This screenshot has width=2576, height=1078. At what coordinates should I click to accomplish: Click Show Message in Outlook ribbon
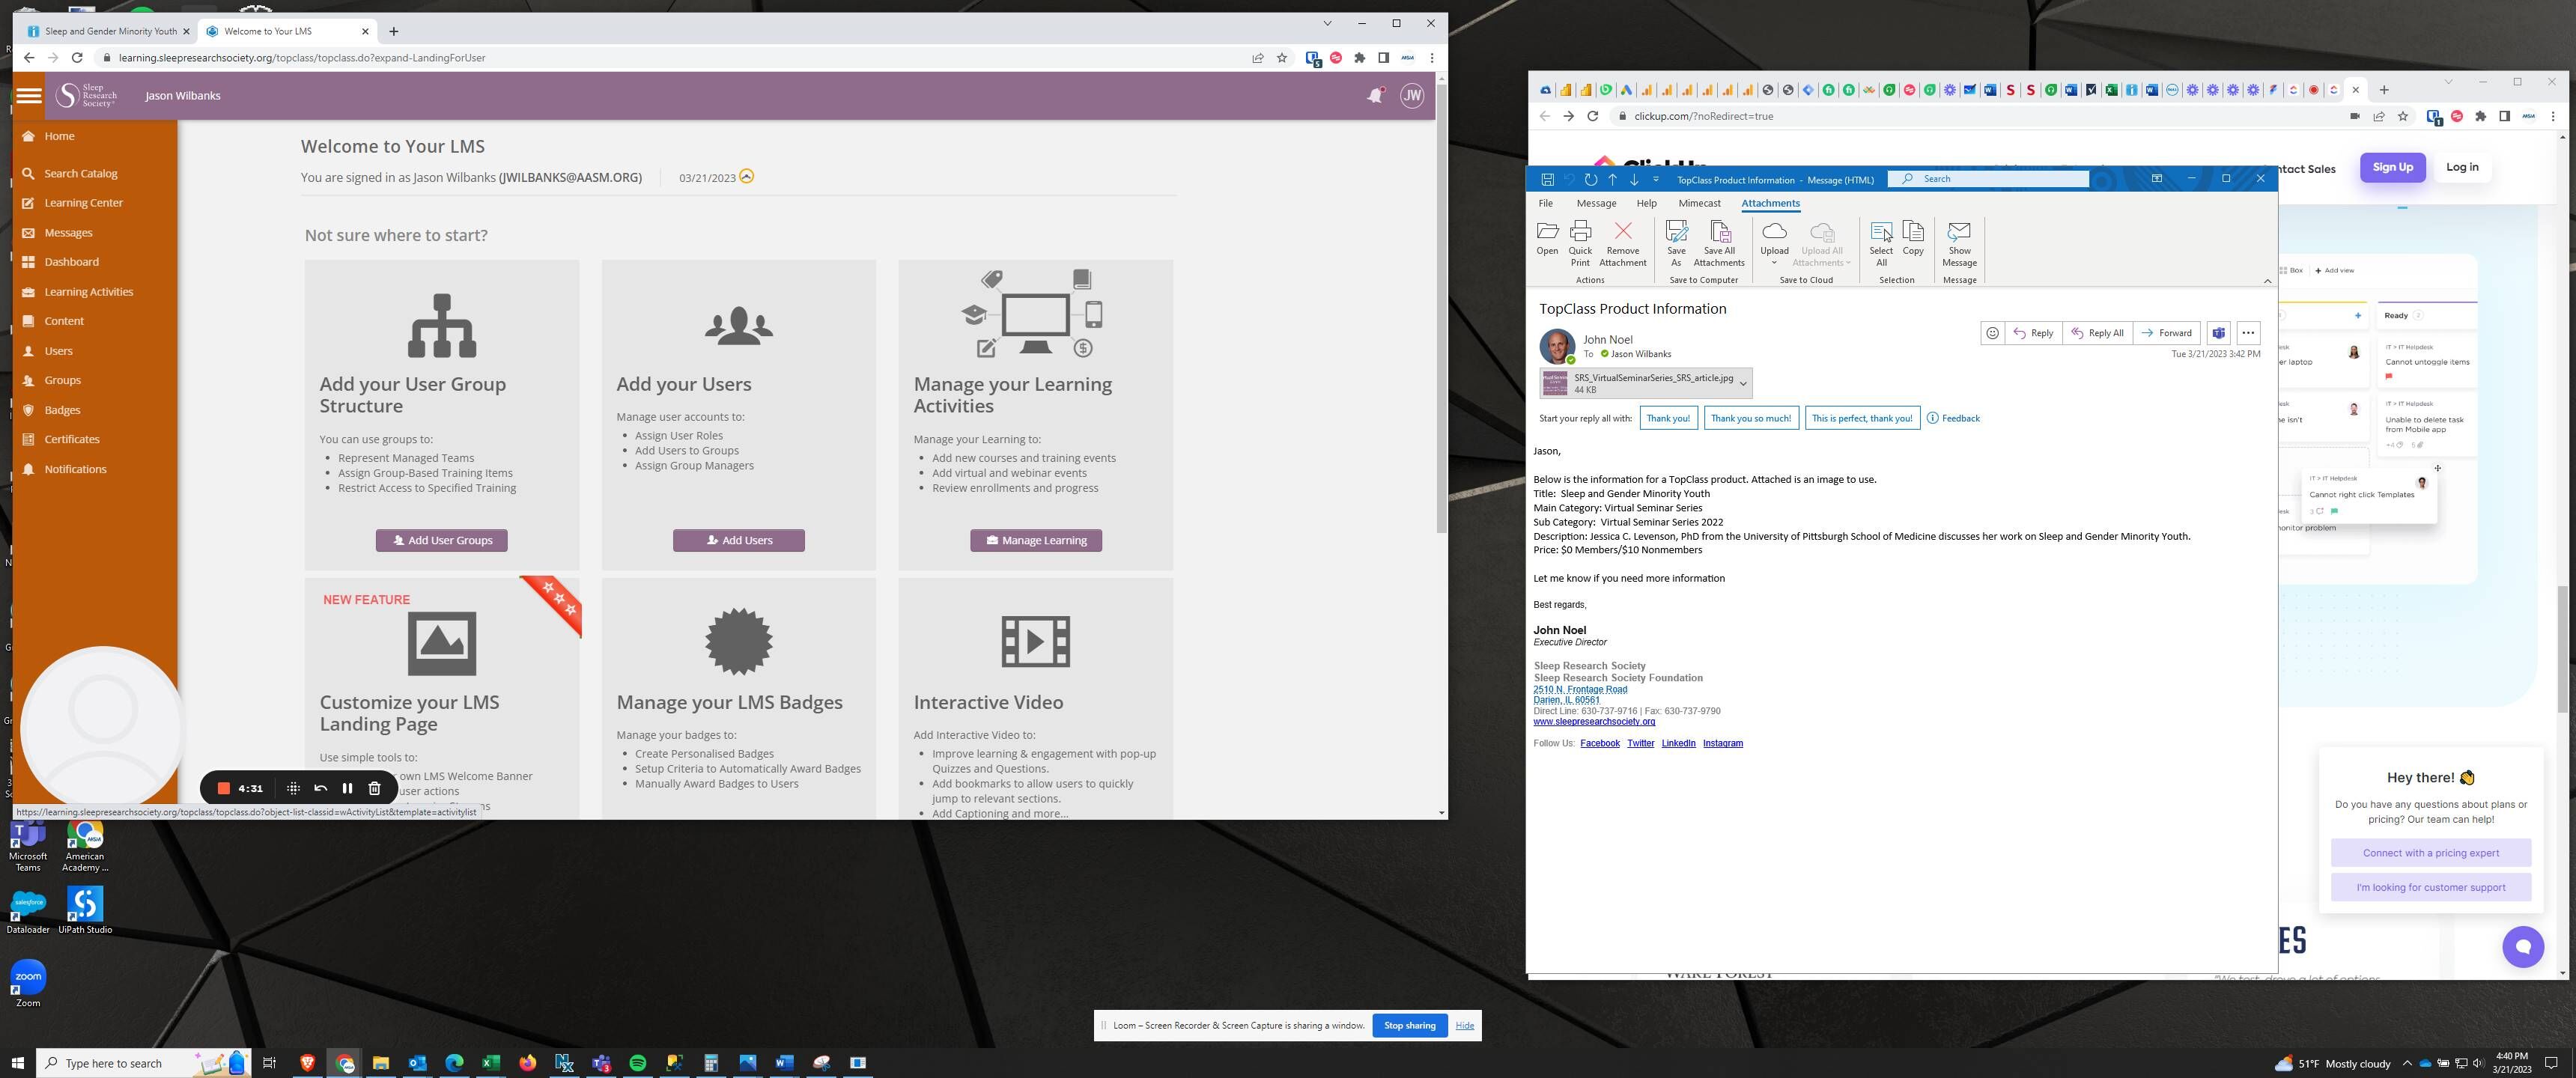1959,243
